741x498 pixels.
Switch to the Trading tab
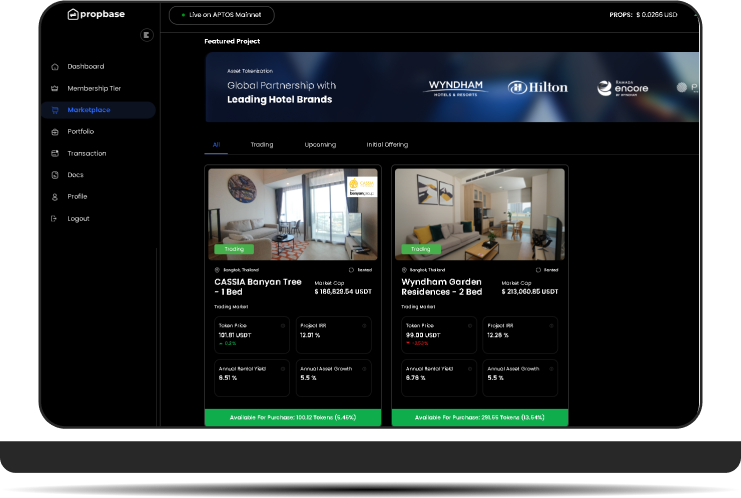tap(261, 145)
